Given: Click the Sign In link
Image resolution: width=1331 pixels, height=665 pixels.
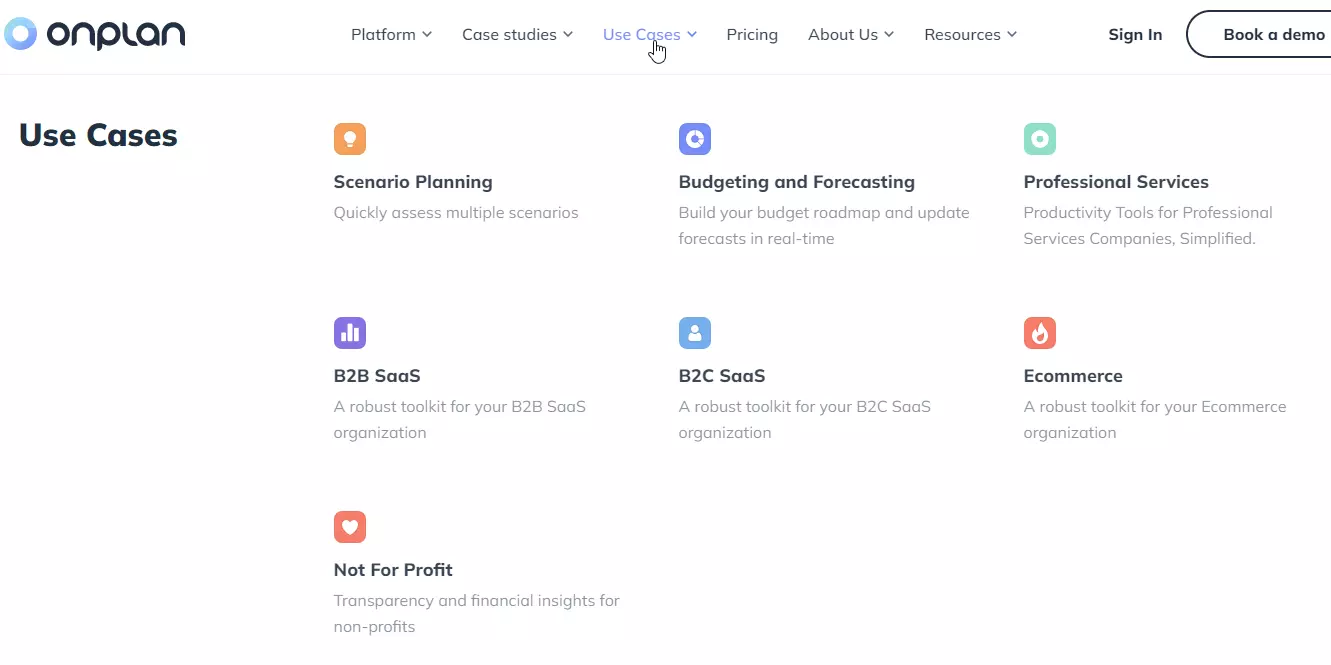Looking at the screenshot, I should click(1135, 34).
